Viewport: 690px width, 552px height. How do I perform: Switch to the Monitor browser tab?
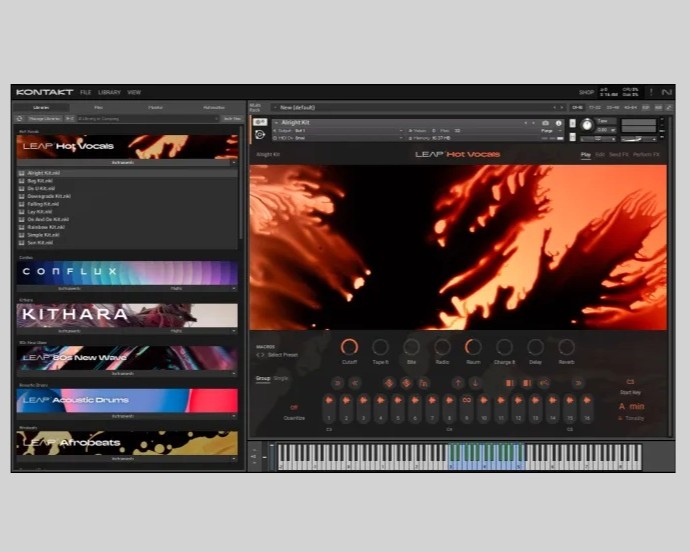point(155,107)
